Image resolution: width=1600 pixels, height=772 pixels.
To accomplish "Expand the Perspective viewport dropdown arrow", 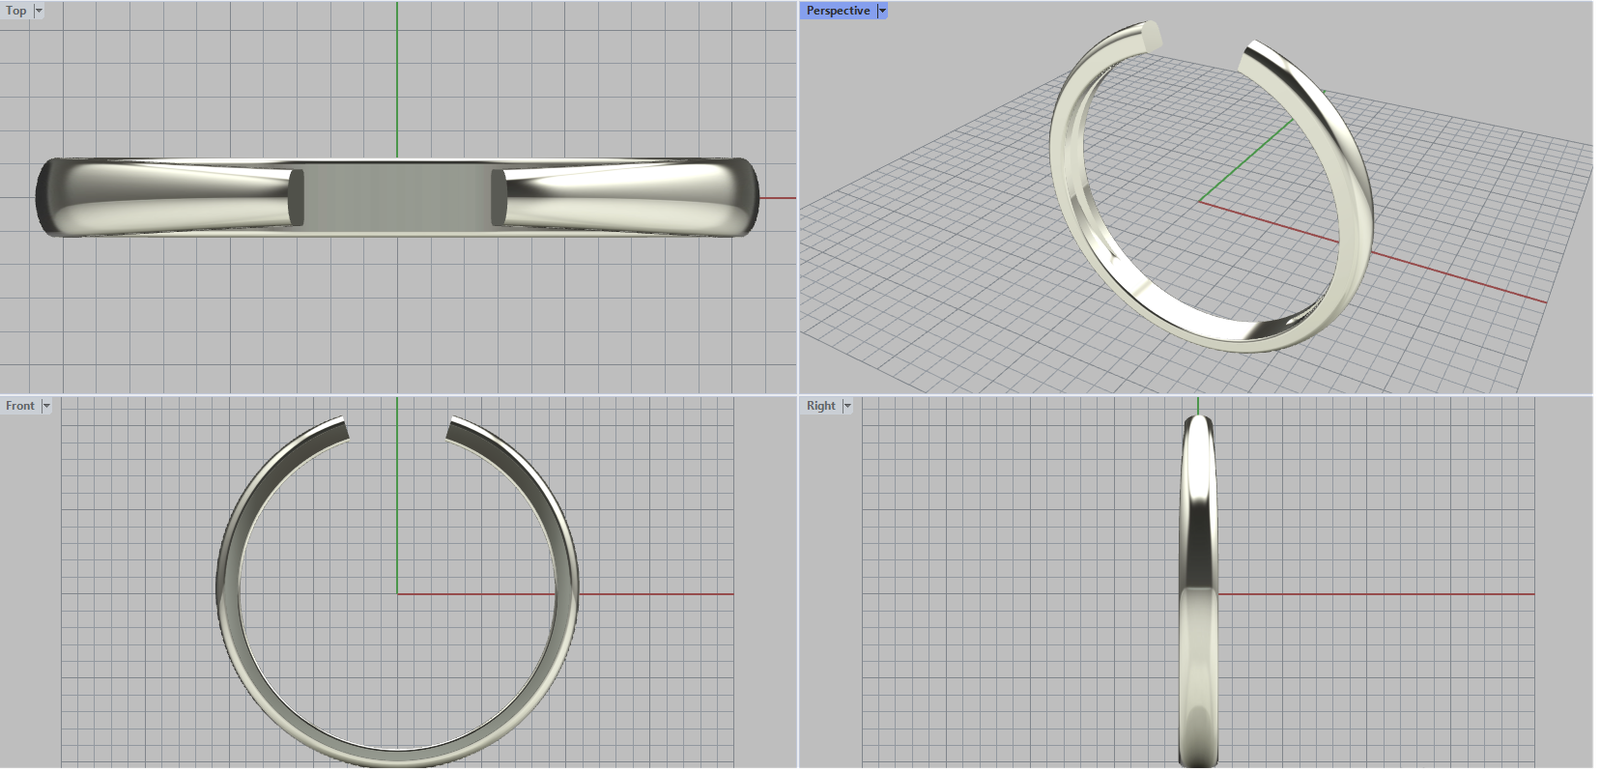I will tap(882, 11).
